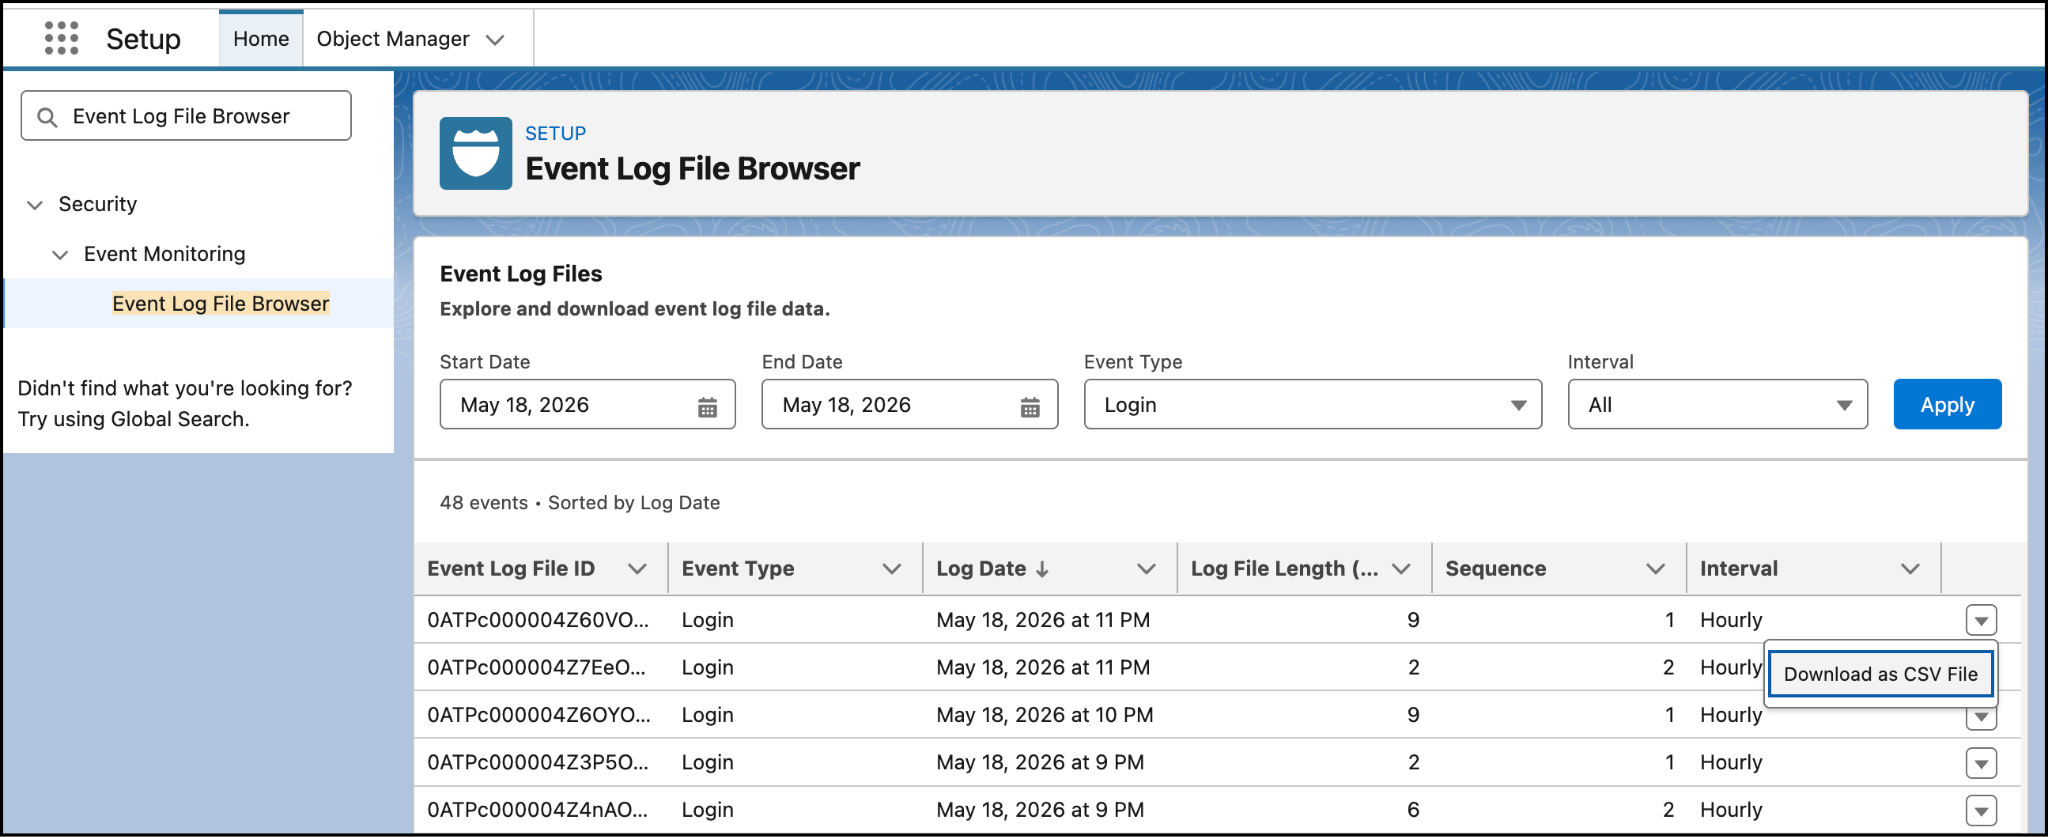
Task: Open row actions for 0ATPc000004Z60VO row
Action: [x=1980, y=620]
